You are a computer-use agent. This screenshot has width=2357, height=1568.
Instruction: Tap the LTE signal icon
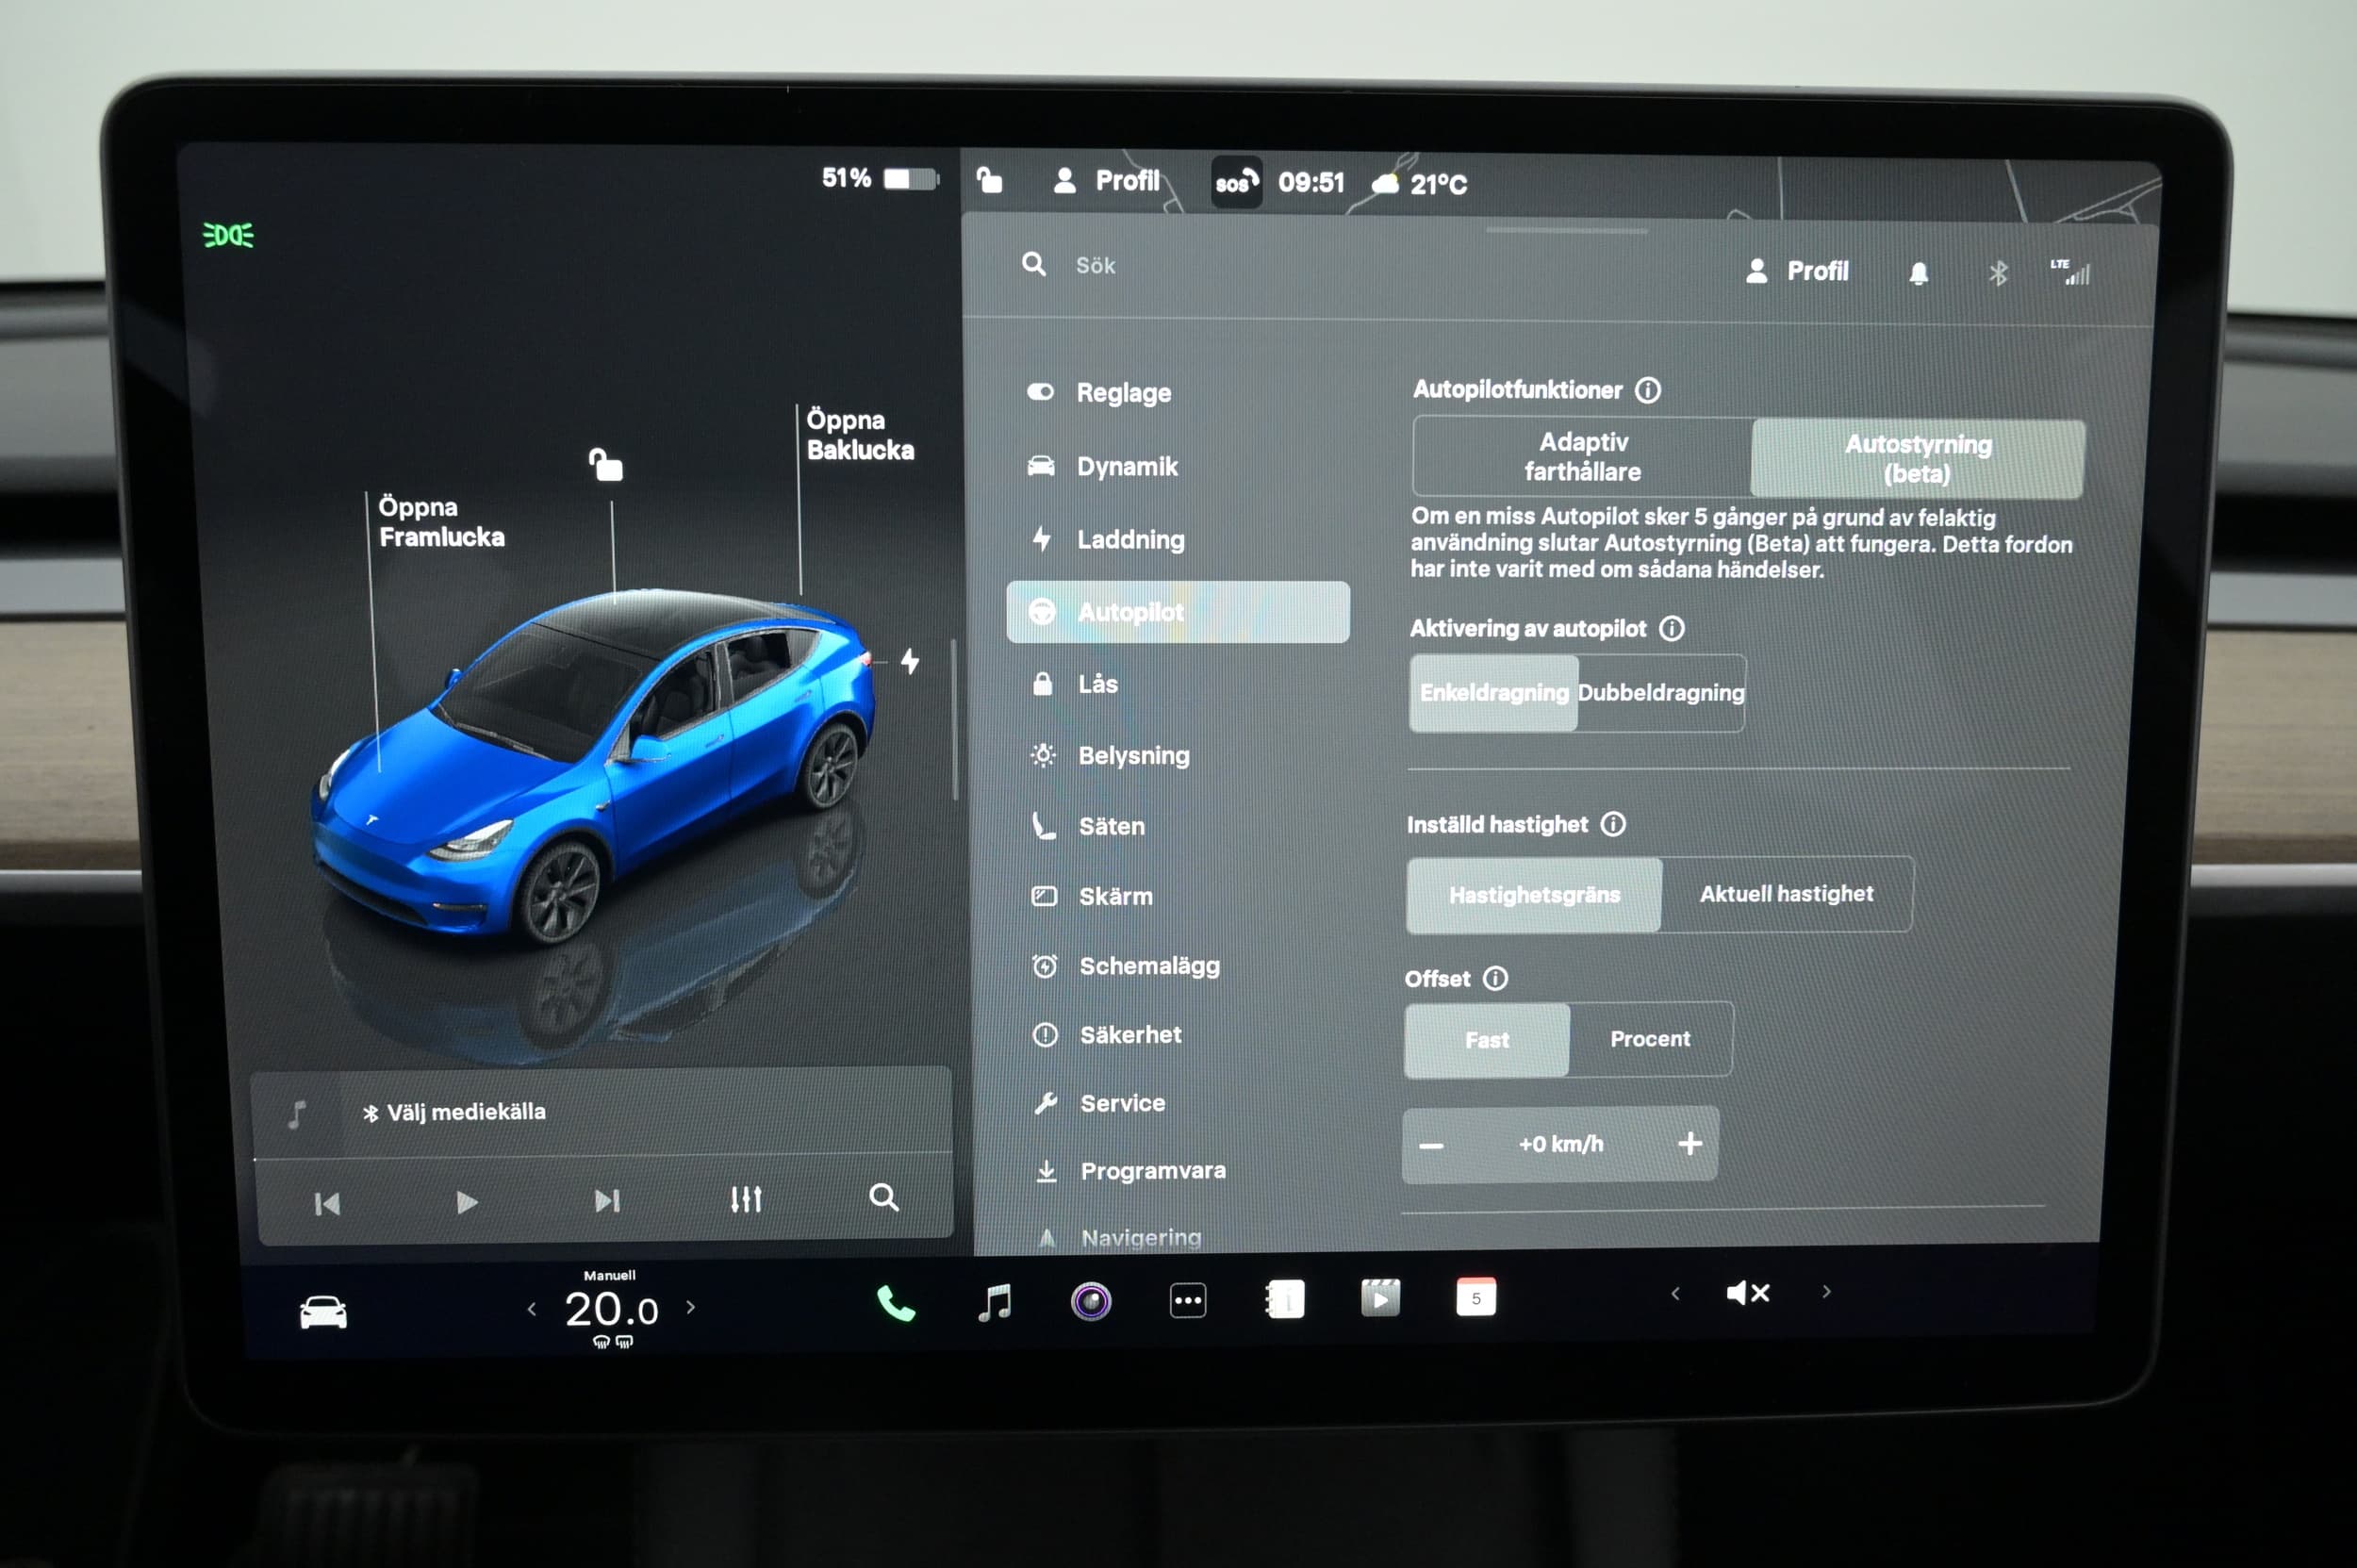click(x=2071, y=272)
